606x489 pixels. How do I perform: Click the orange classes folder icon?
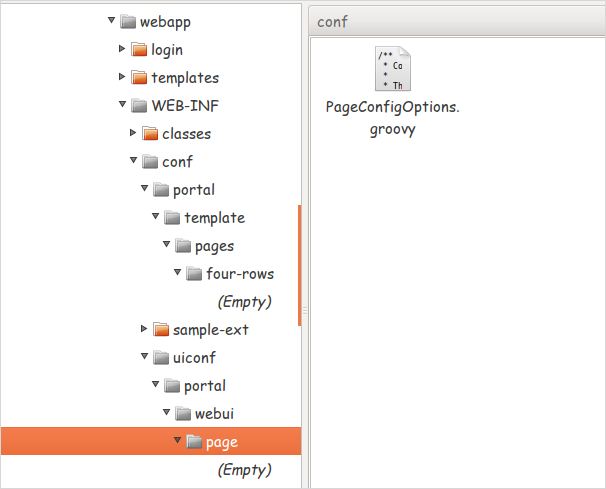[150, 133]
